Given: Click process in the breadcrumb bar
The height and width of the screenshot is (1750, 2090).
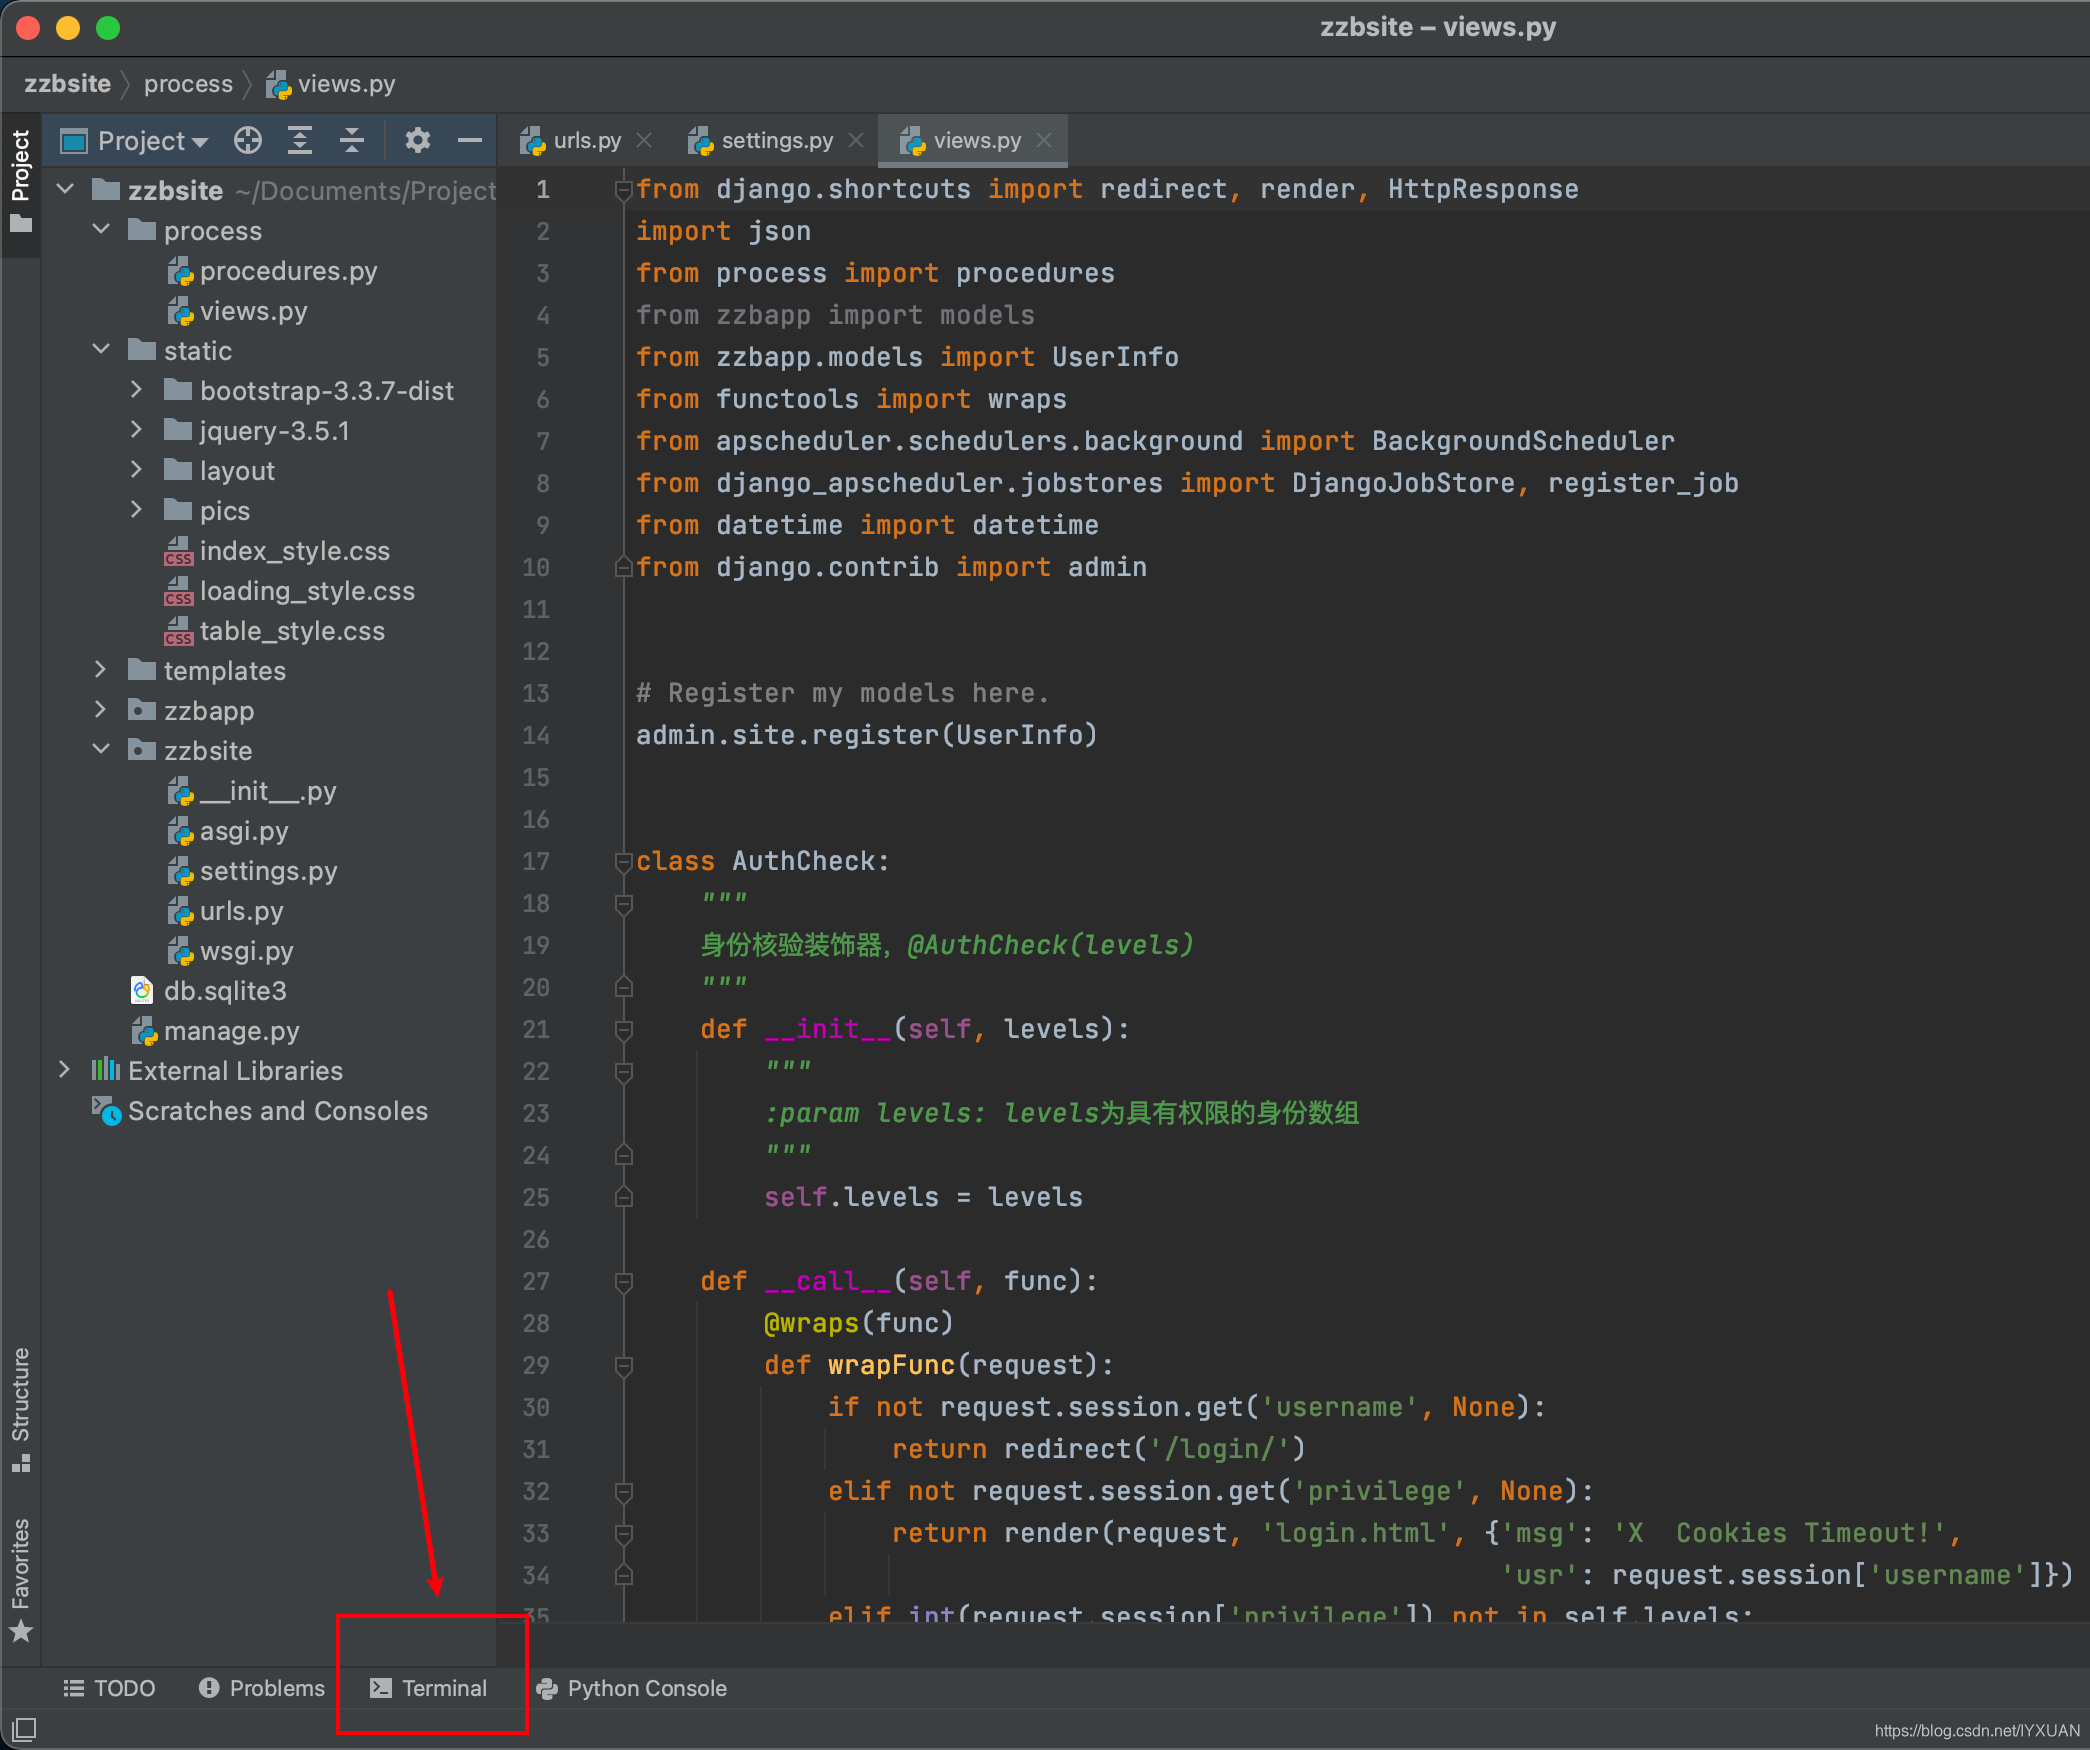Looking at the screenshot, I should pyautogui.click(x=188, y=84).
